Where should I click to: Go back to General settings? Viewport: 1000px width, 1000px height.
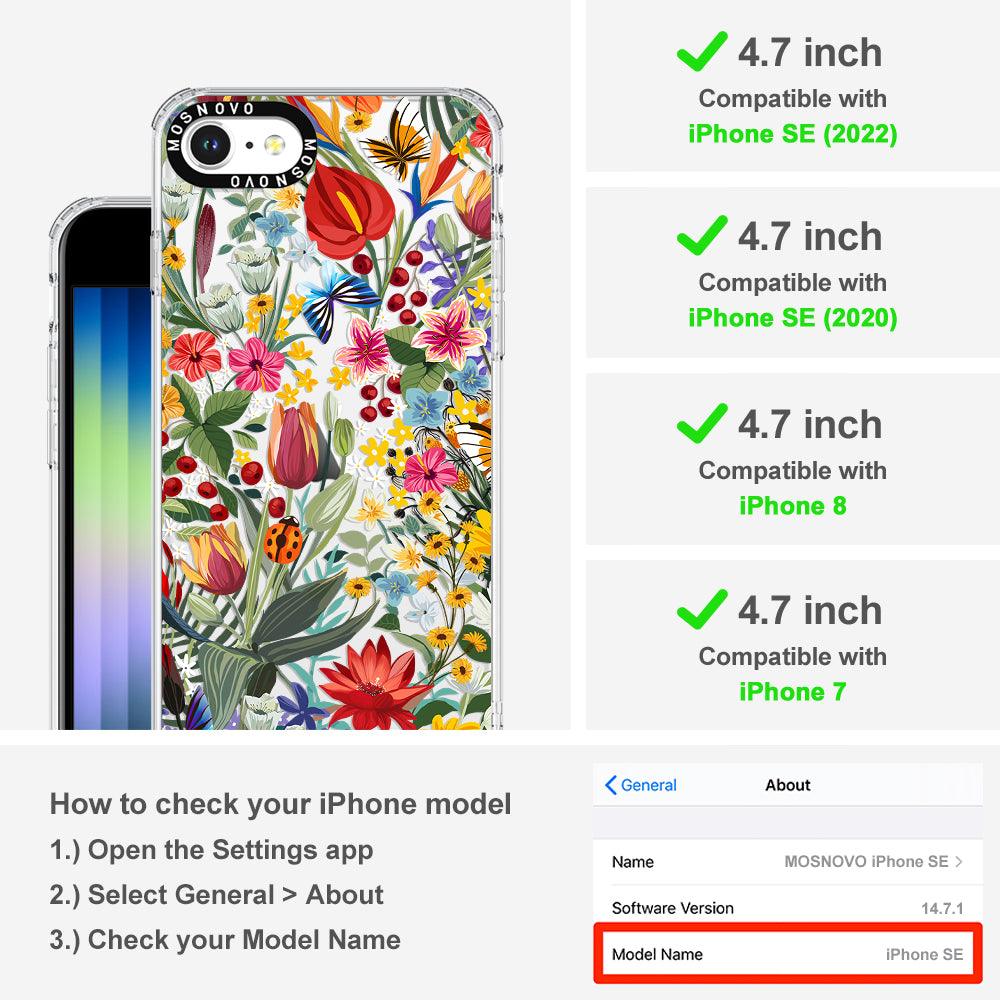[641, 785]
